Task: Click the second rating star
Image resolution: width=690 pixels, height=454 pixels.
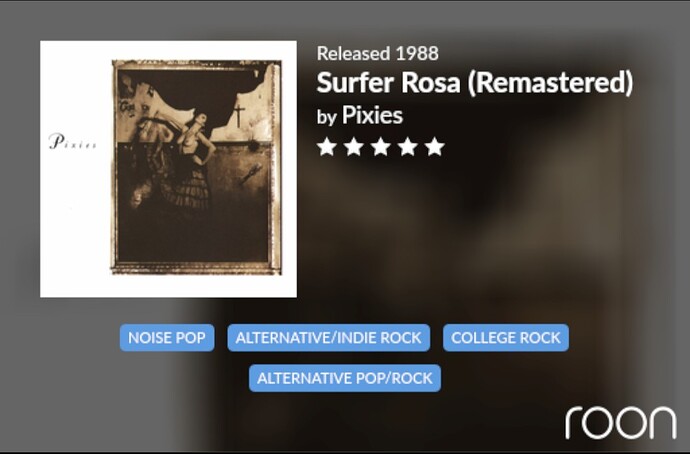Action: 354,146
